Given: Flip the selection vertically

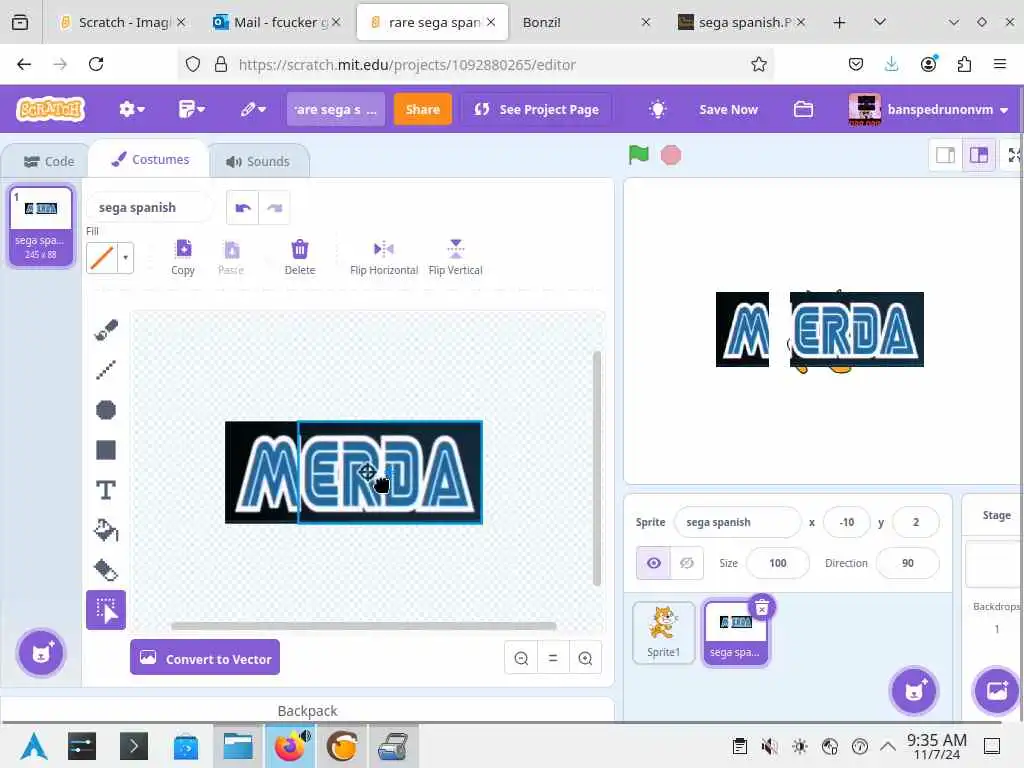Looking at the screenshot, I should coord(455,257).
